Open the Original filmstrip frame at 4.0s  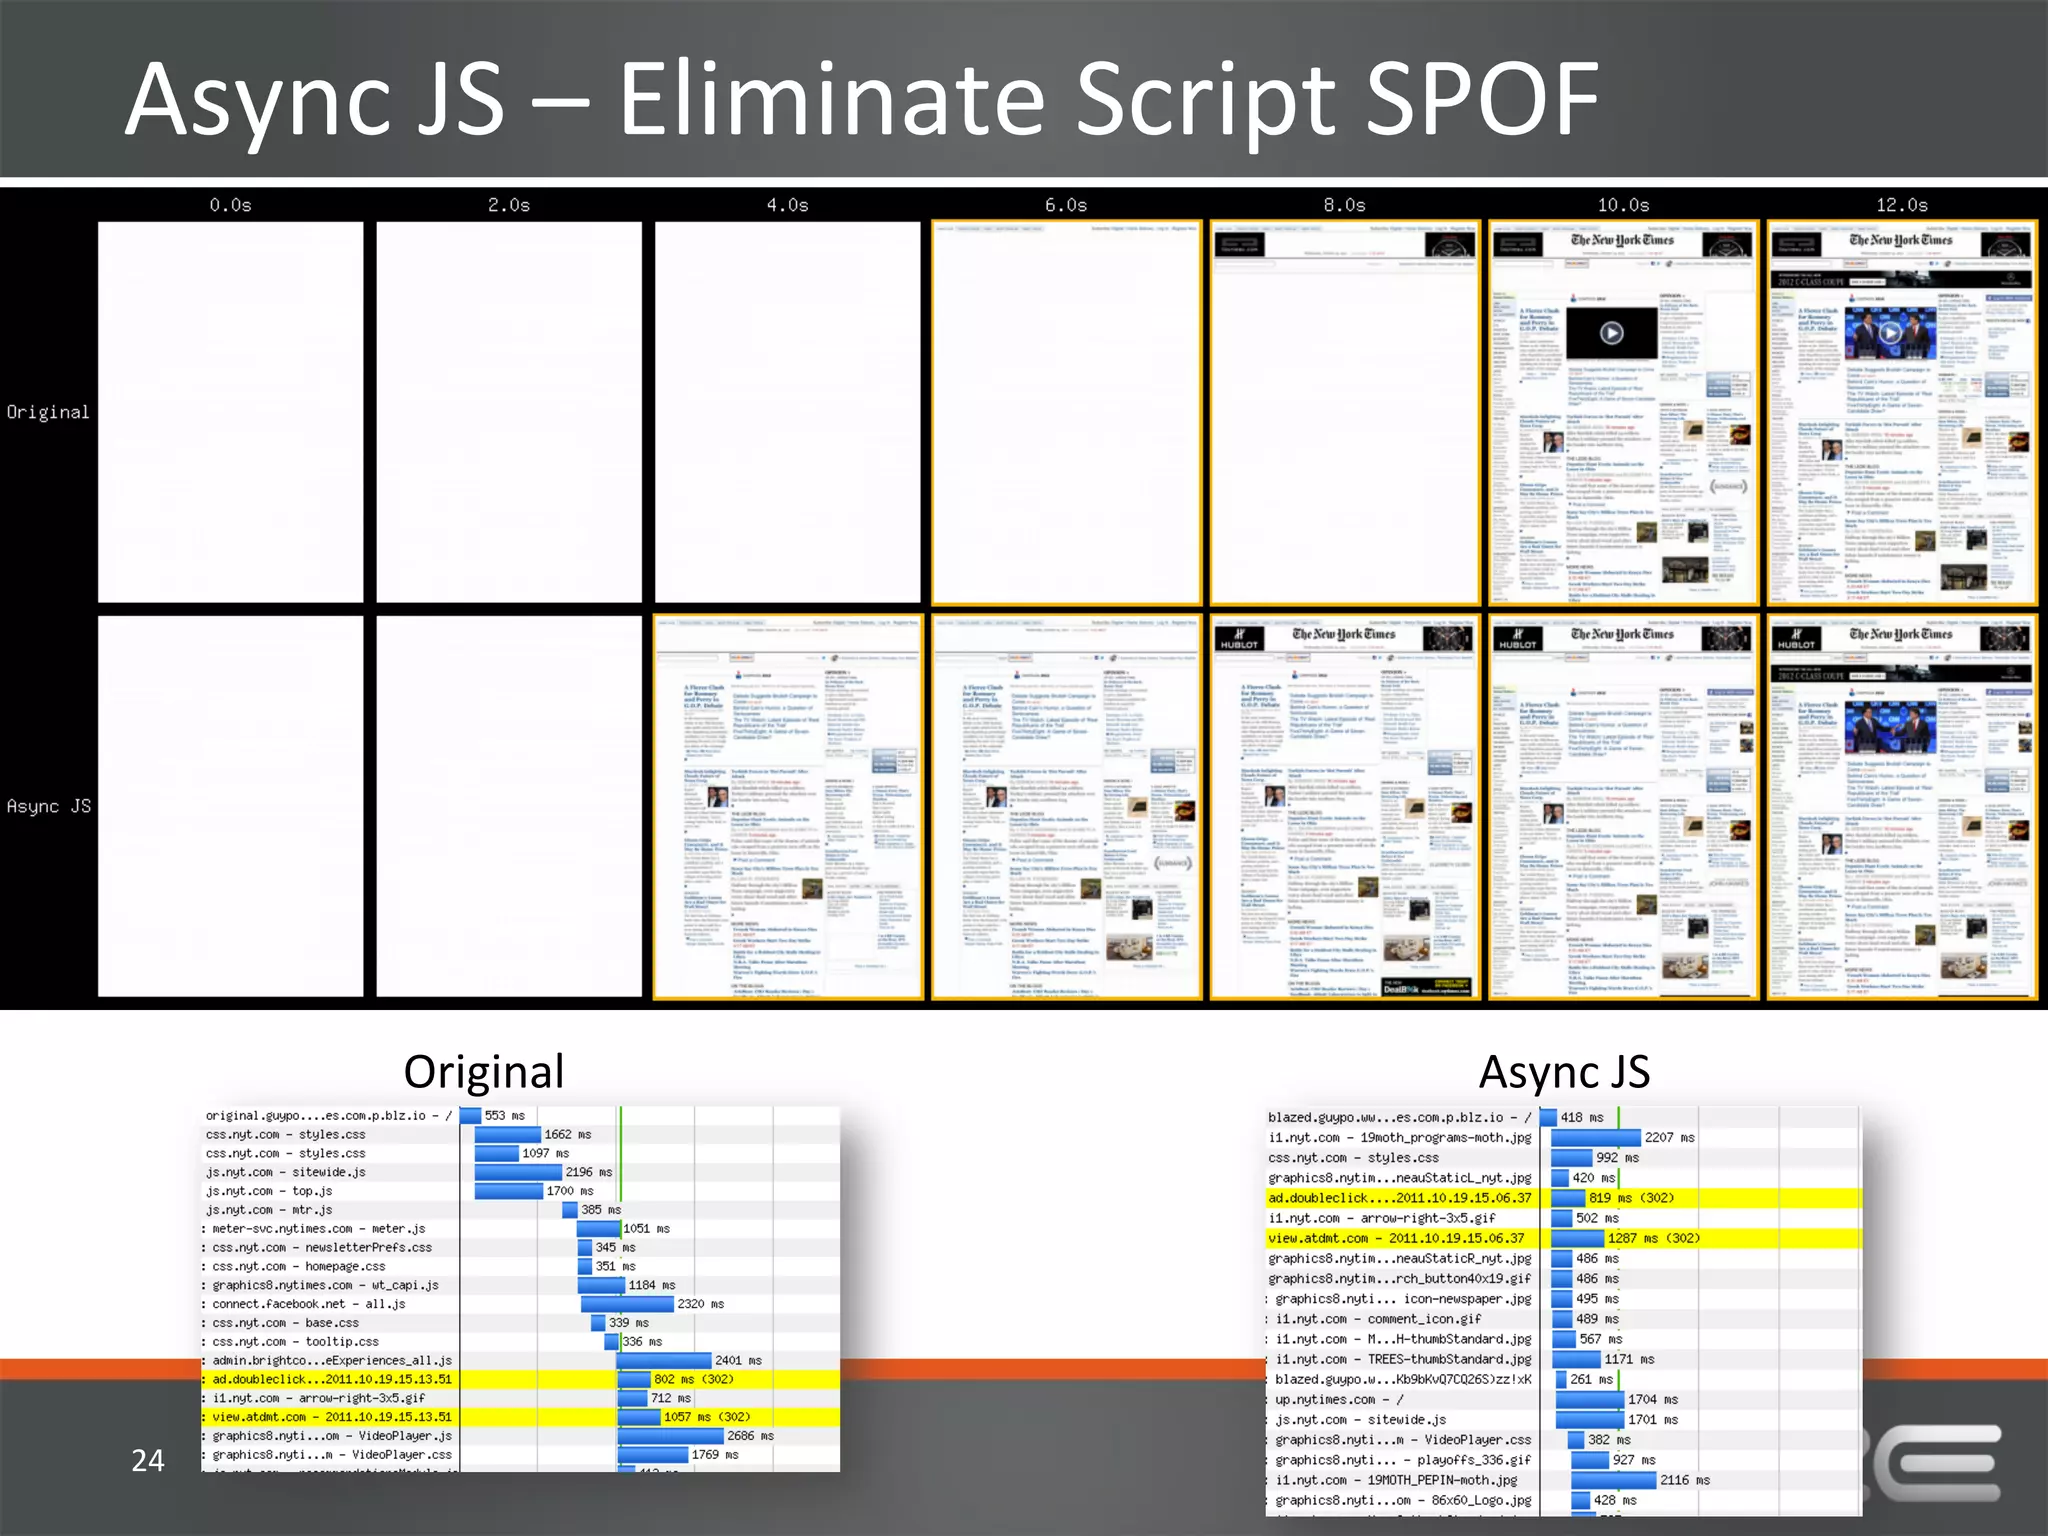[x=788, y=412]
